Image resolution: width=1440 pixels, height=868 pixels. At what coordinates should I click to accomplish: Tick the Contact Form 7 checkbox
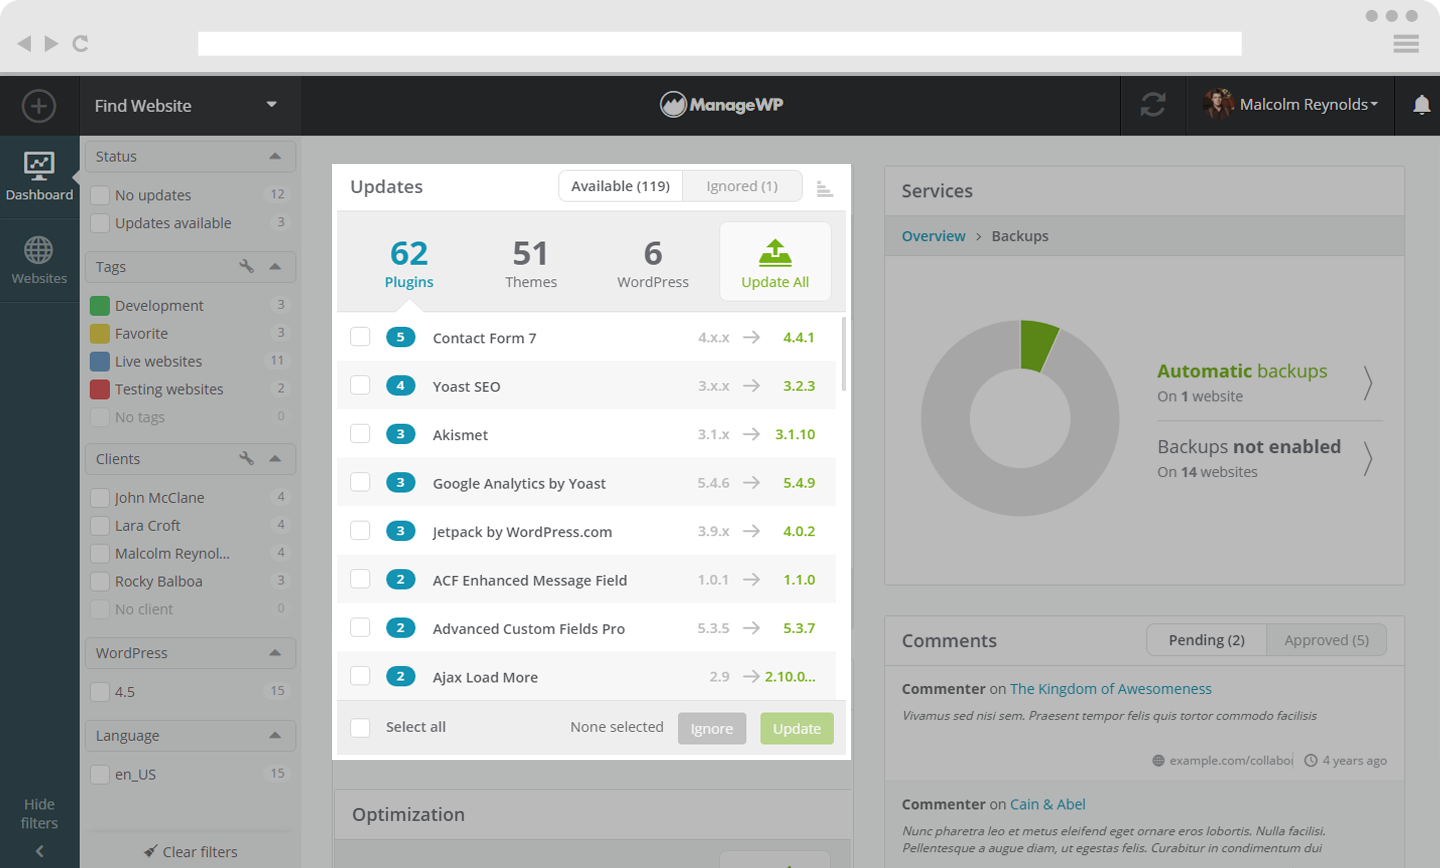pyautogui.click(x=360, y=337)
